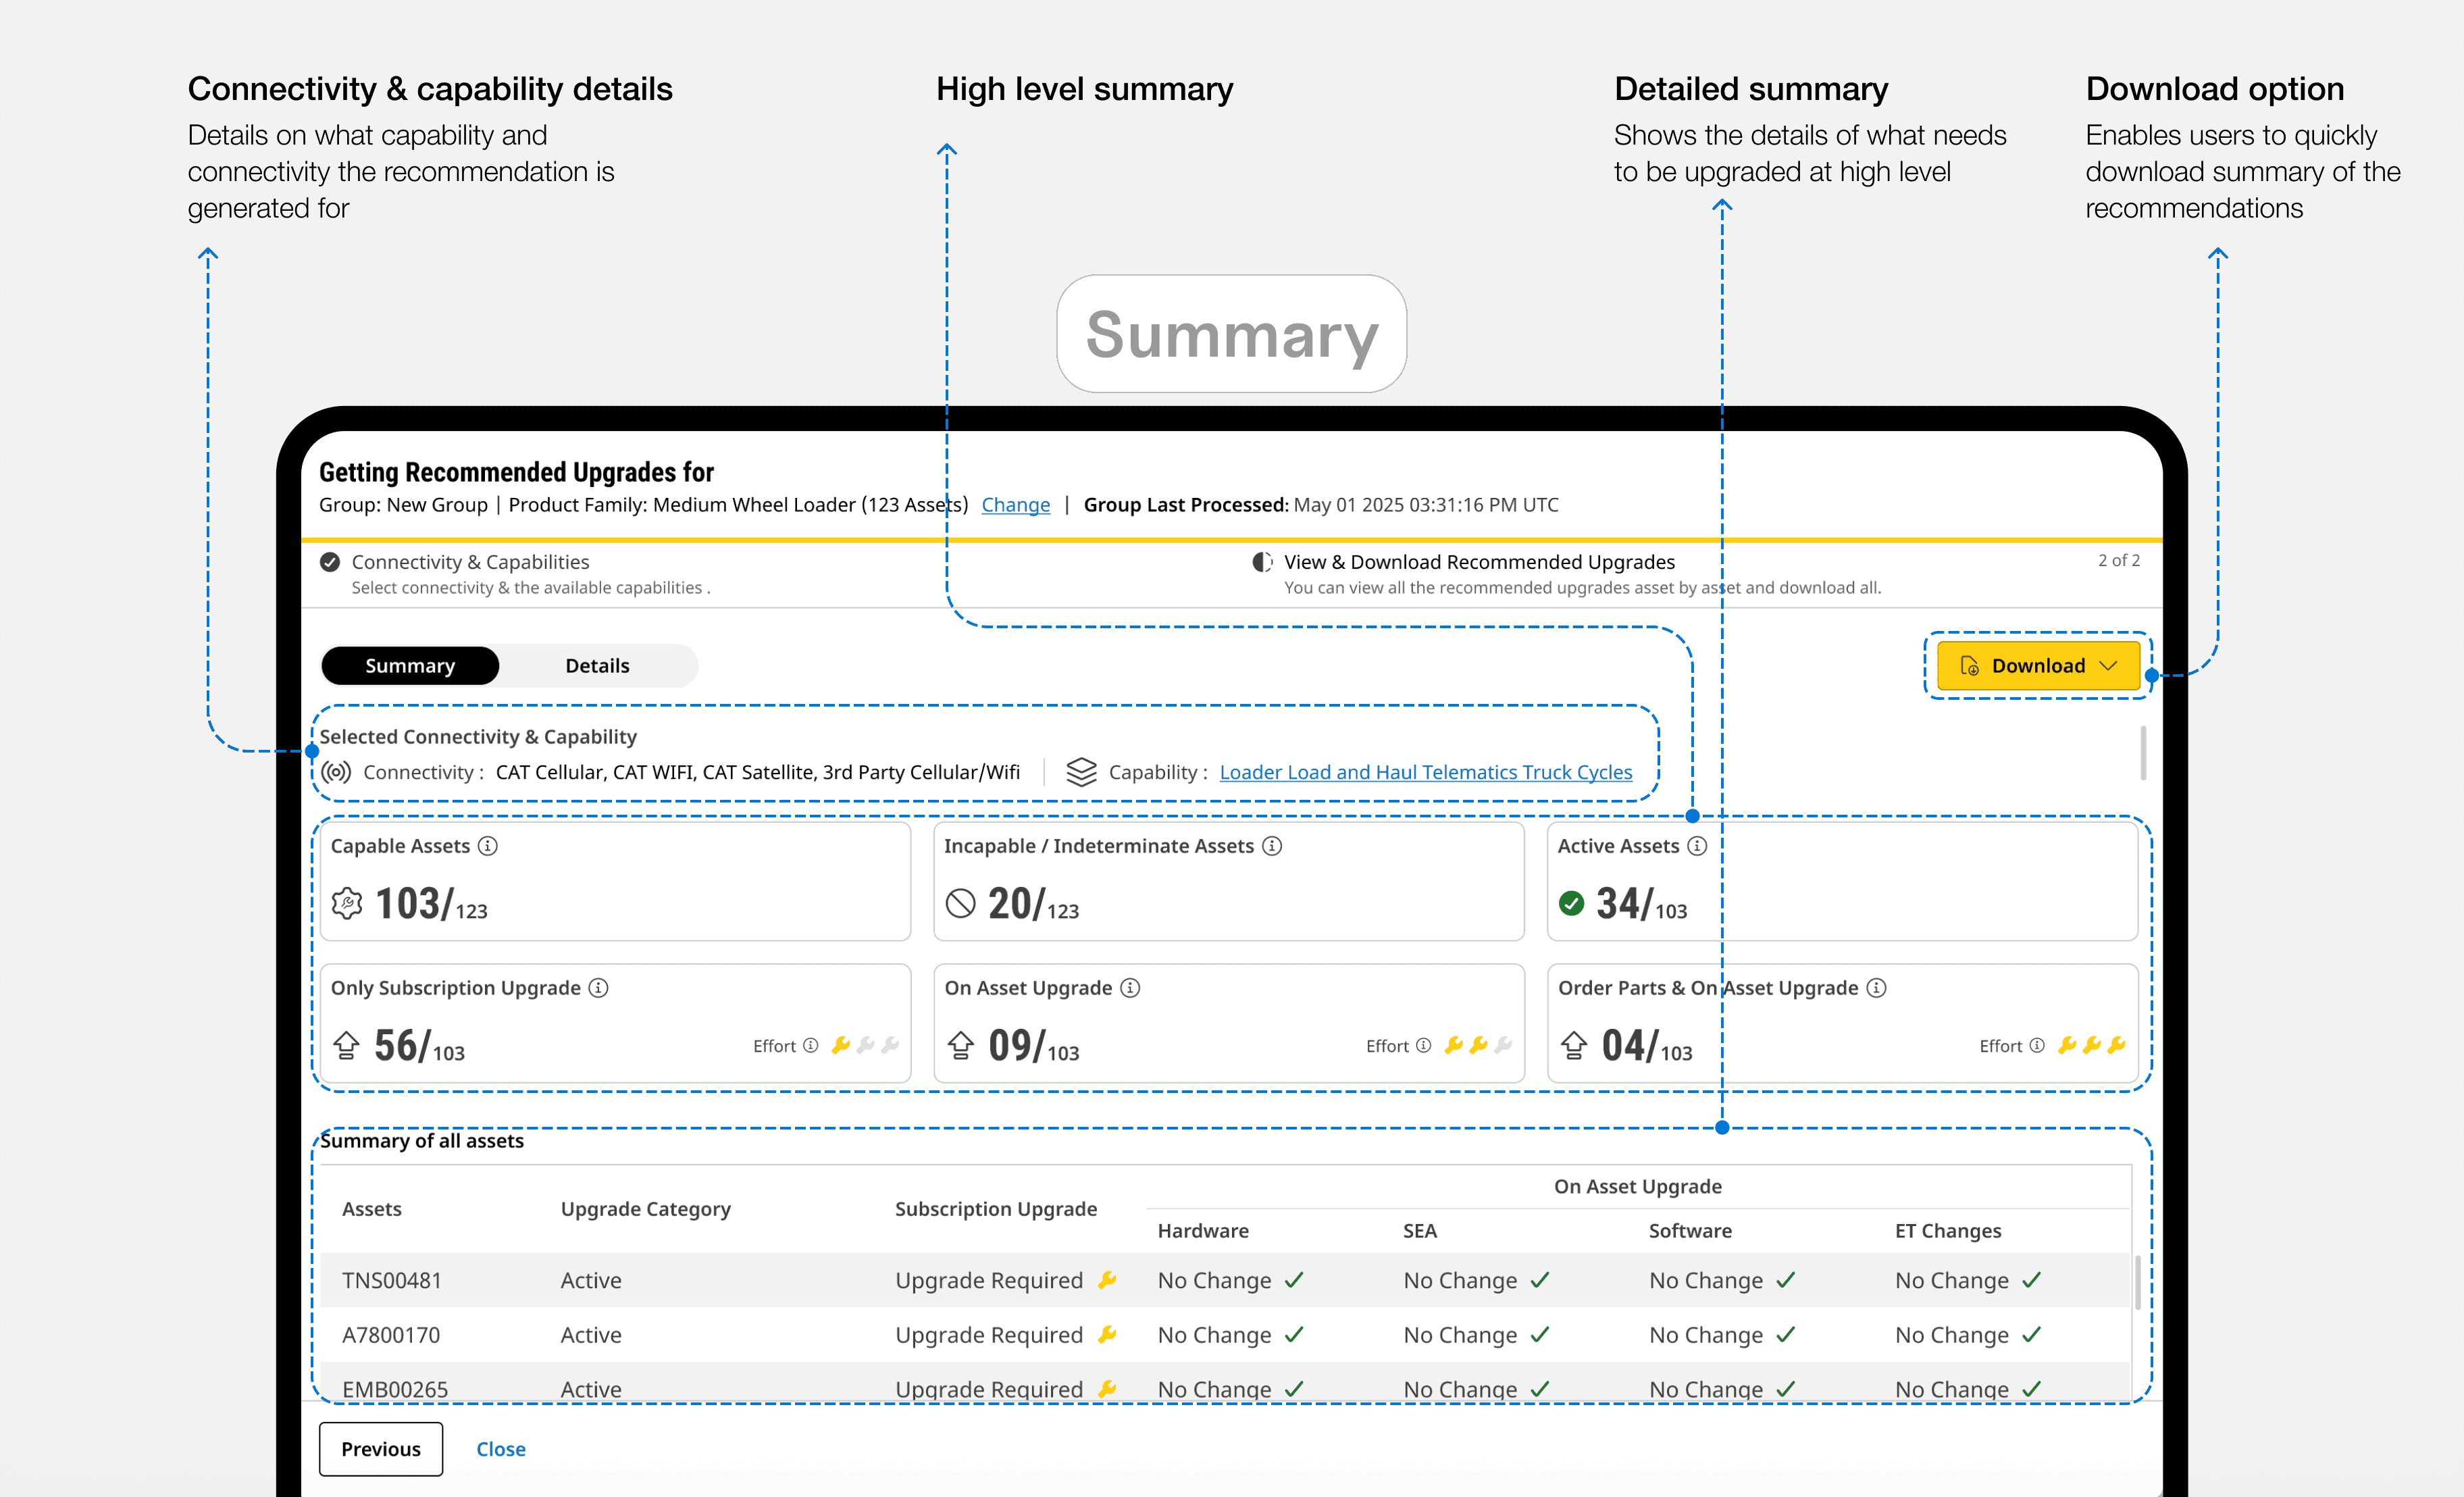The height and width of the screenshot is (1497, 2464).
Task: Select the View & Download Recommended Upgrades step
Action: tap(1566, 573)
